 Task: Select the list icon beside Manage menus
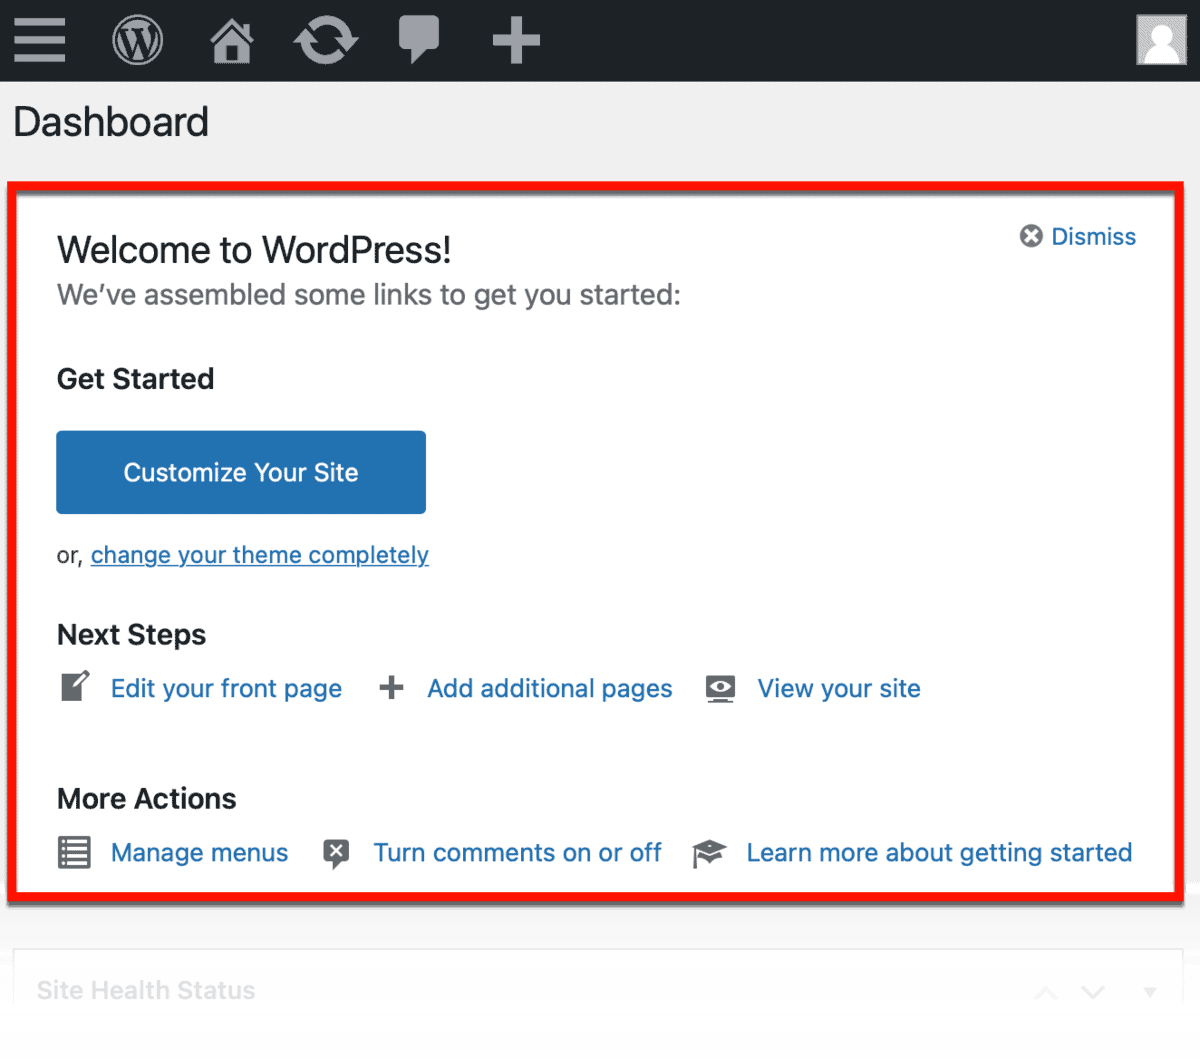(74, 852)
